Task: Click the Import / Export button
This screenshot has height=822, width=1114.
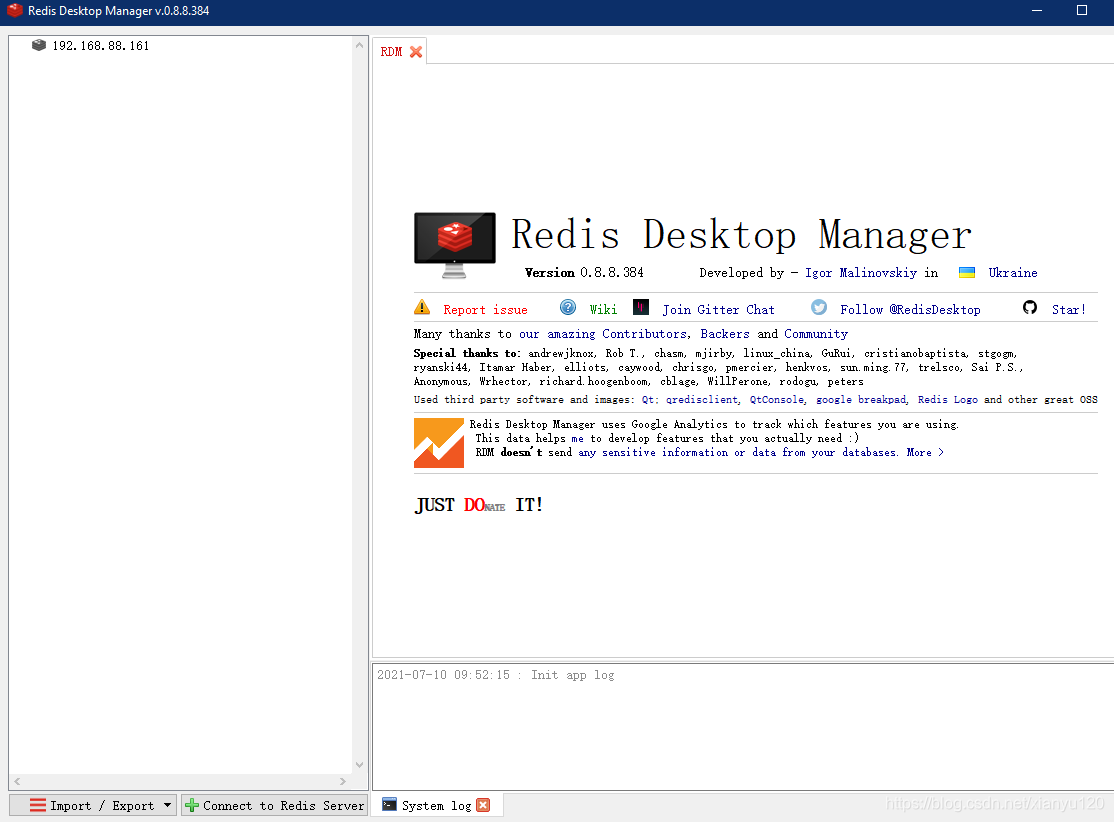Action: coord(93,805)
